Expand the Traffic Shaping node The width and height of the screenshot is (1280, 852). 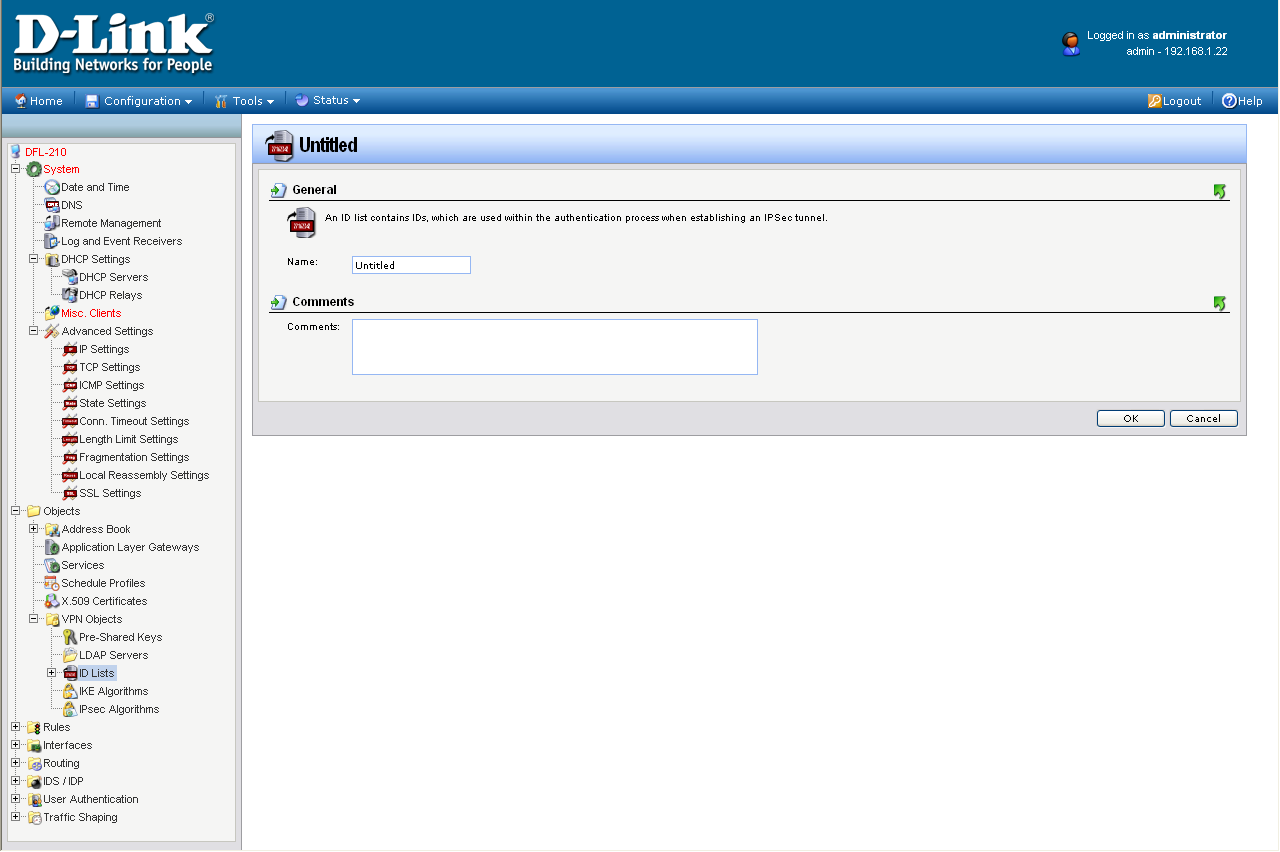tap(15, 817)
